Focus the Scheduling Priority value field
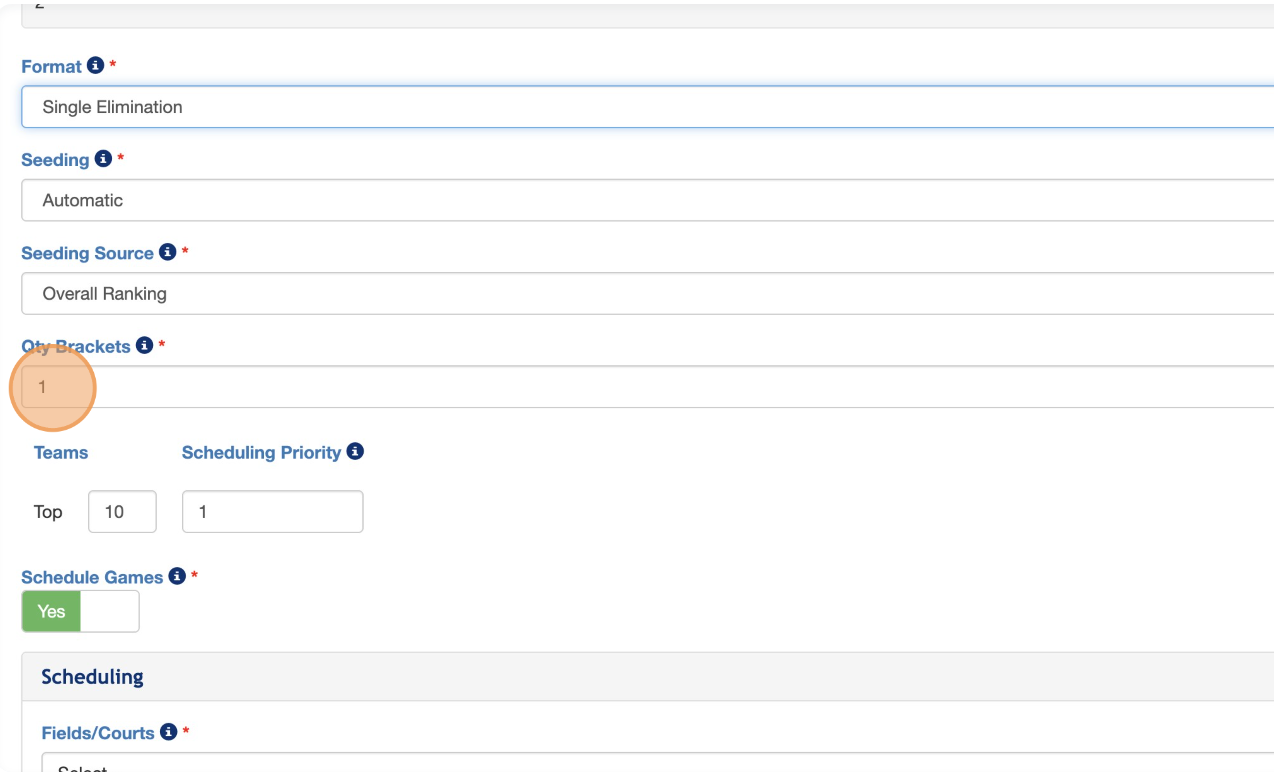 click(272, 512)
